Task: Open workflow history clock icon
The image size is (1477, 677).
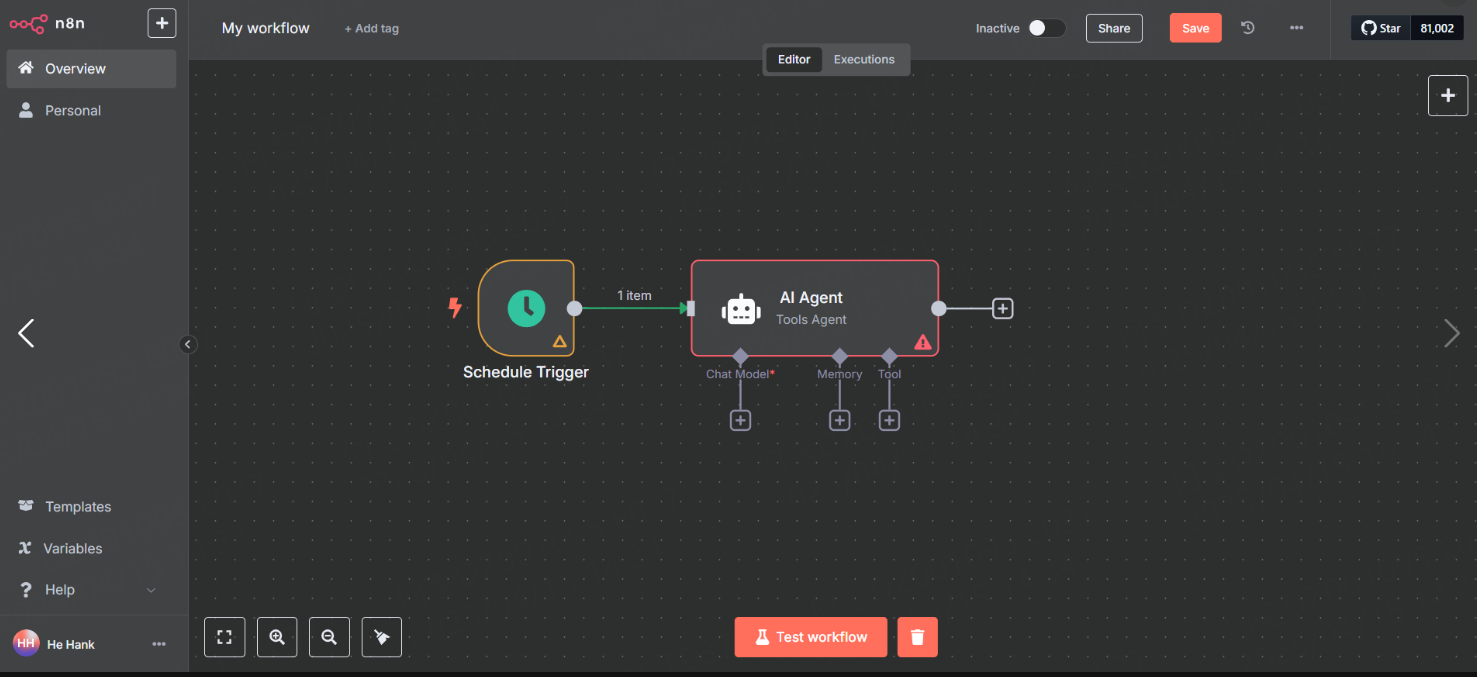Action: (1248, 28)
